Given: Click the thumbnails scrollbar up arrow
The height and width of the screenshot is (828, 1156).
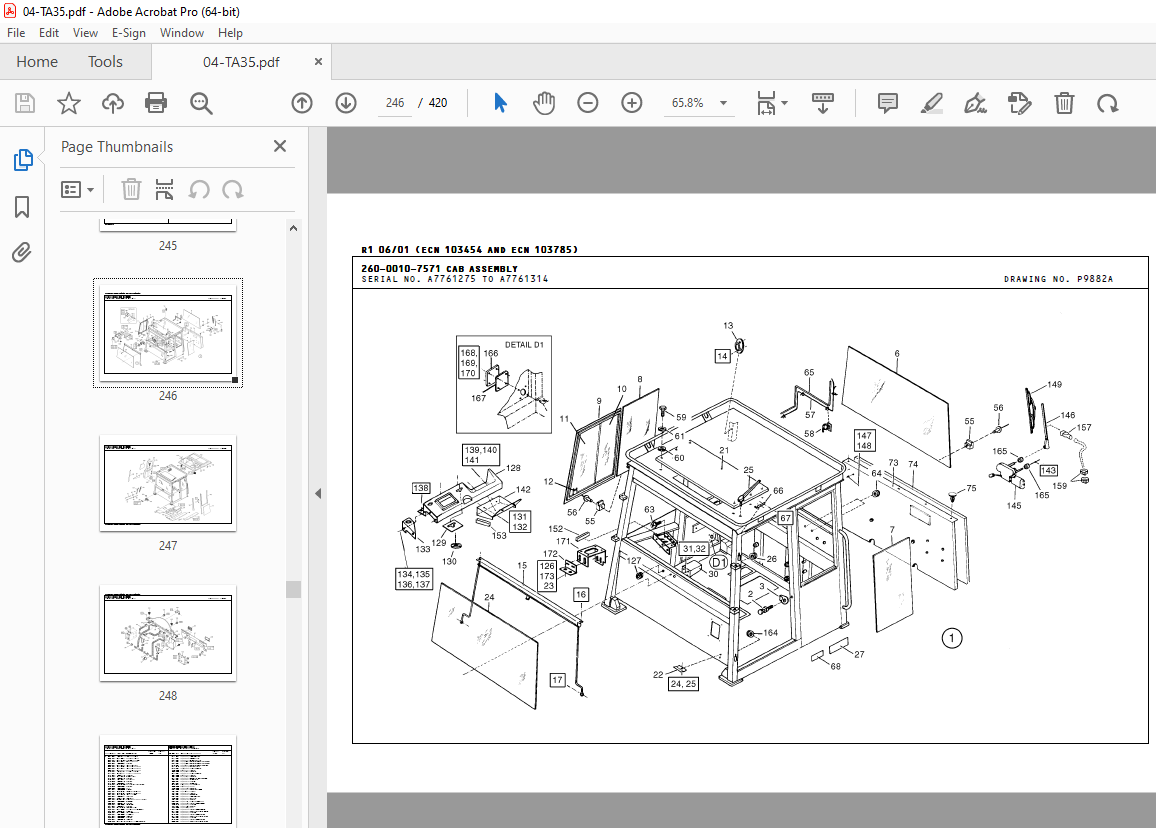Looking at the screenshot, I should pyautogui.click(x=293, y=229).
